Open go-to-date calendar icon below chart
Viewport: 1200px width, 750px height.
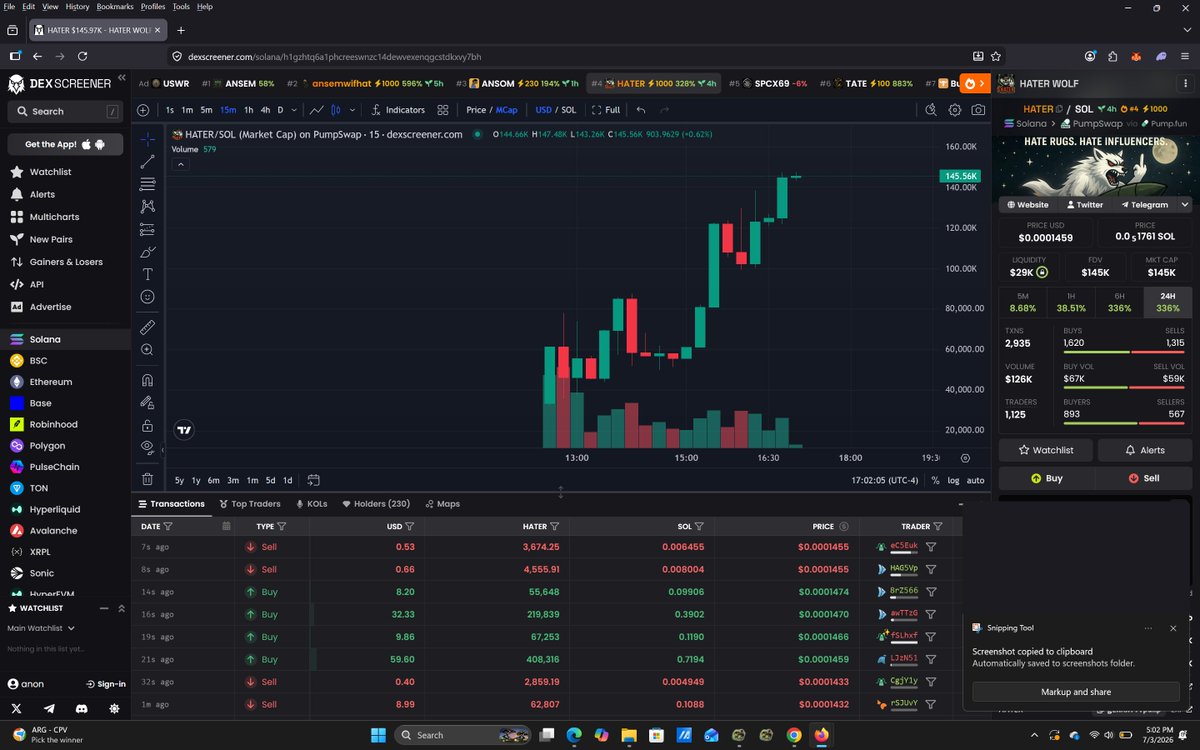tap(313, 480)
